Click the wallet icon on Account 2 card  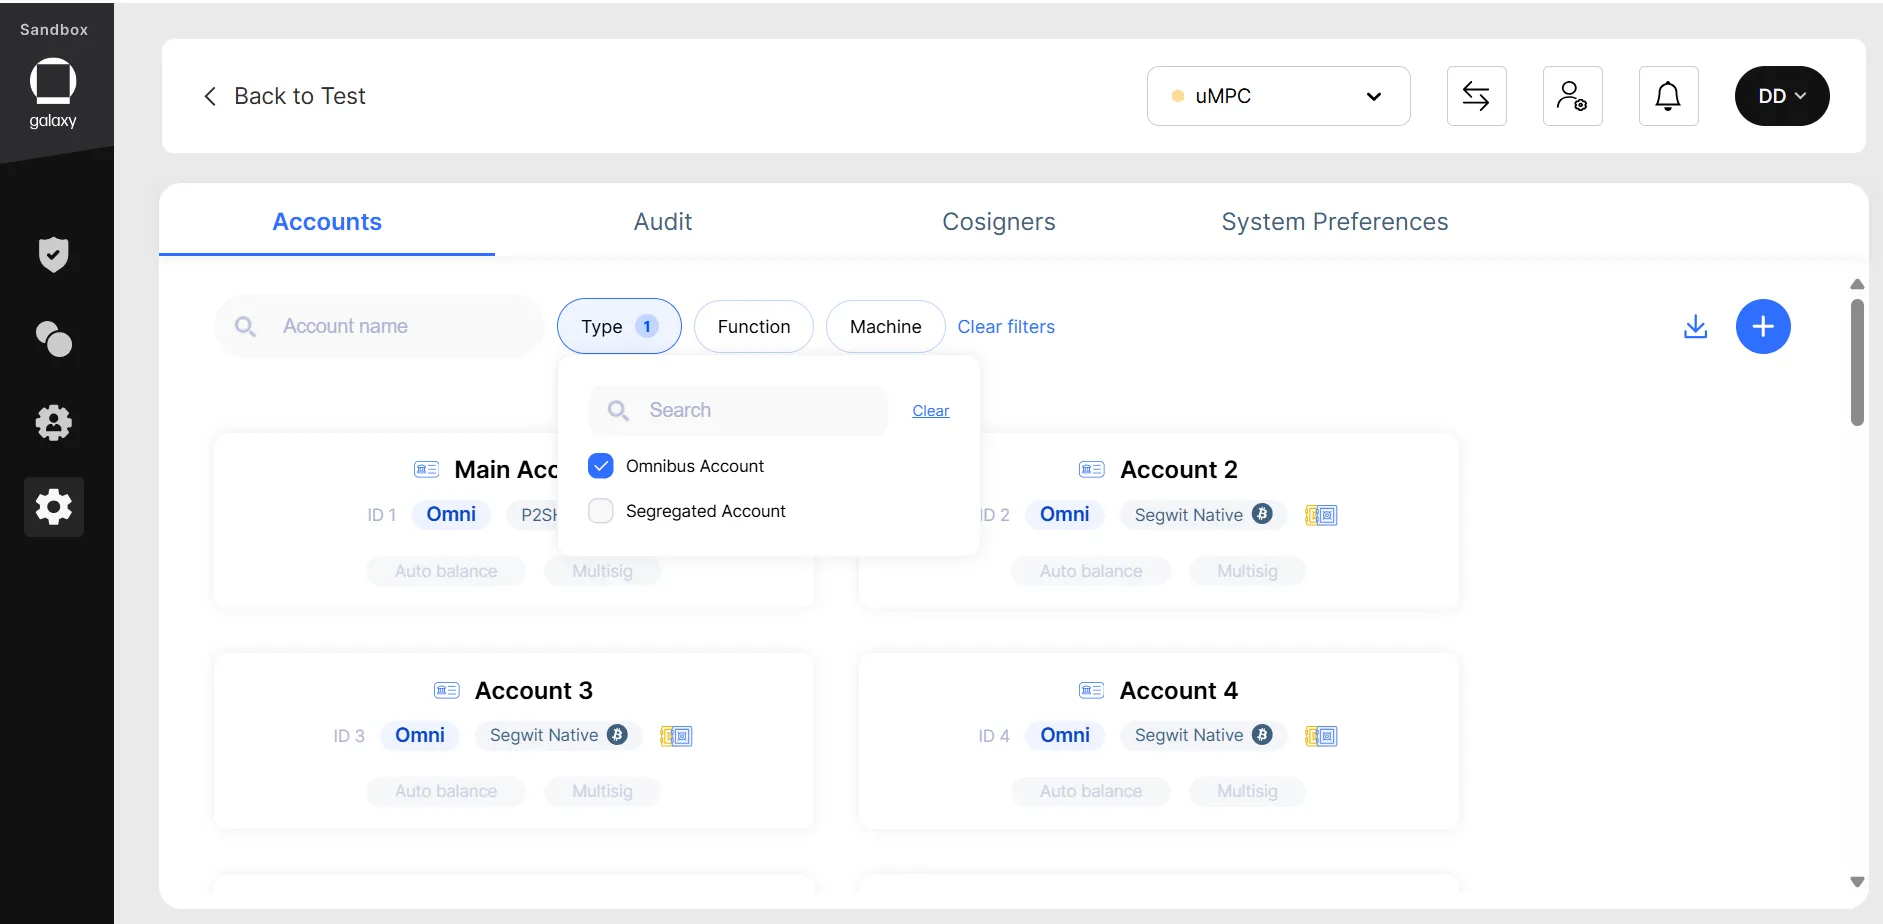(1321, 515)
